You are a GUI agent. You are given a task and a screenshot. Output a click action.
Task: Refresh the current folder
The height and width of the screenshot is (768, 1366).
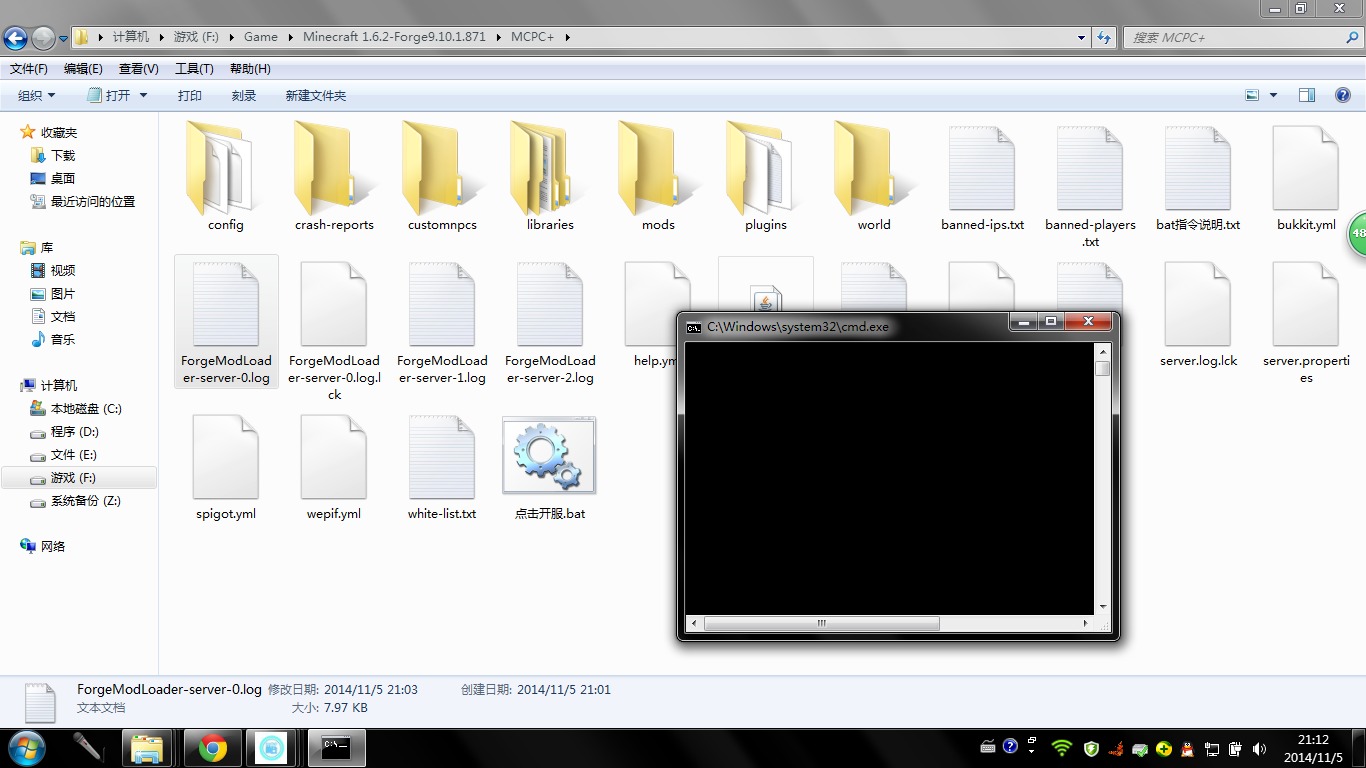(x=1104, y=37)
